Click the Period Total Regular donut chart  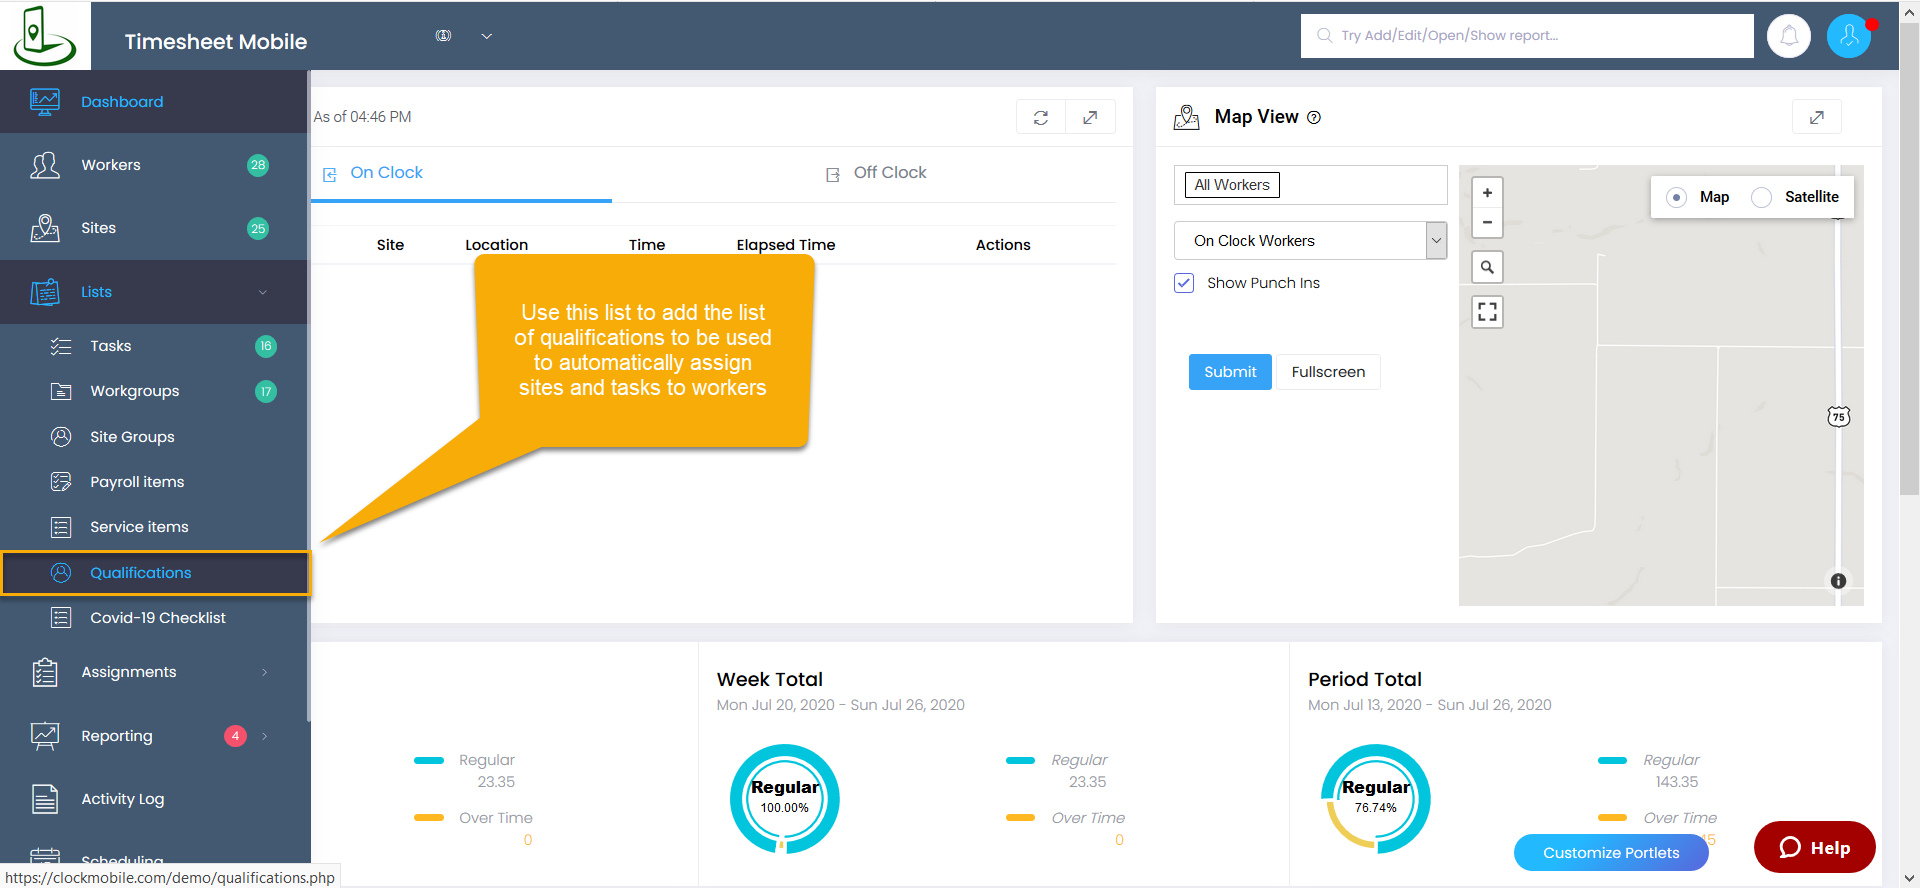[1376, 799]
